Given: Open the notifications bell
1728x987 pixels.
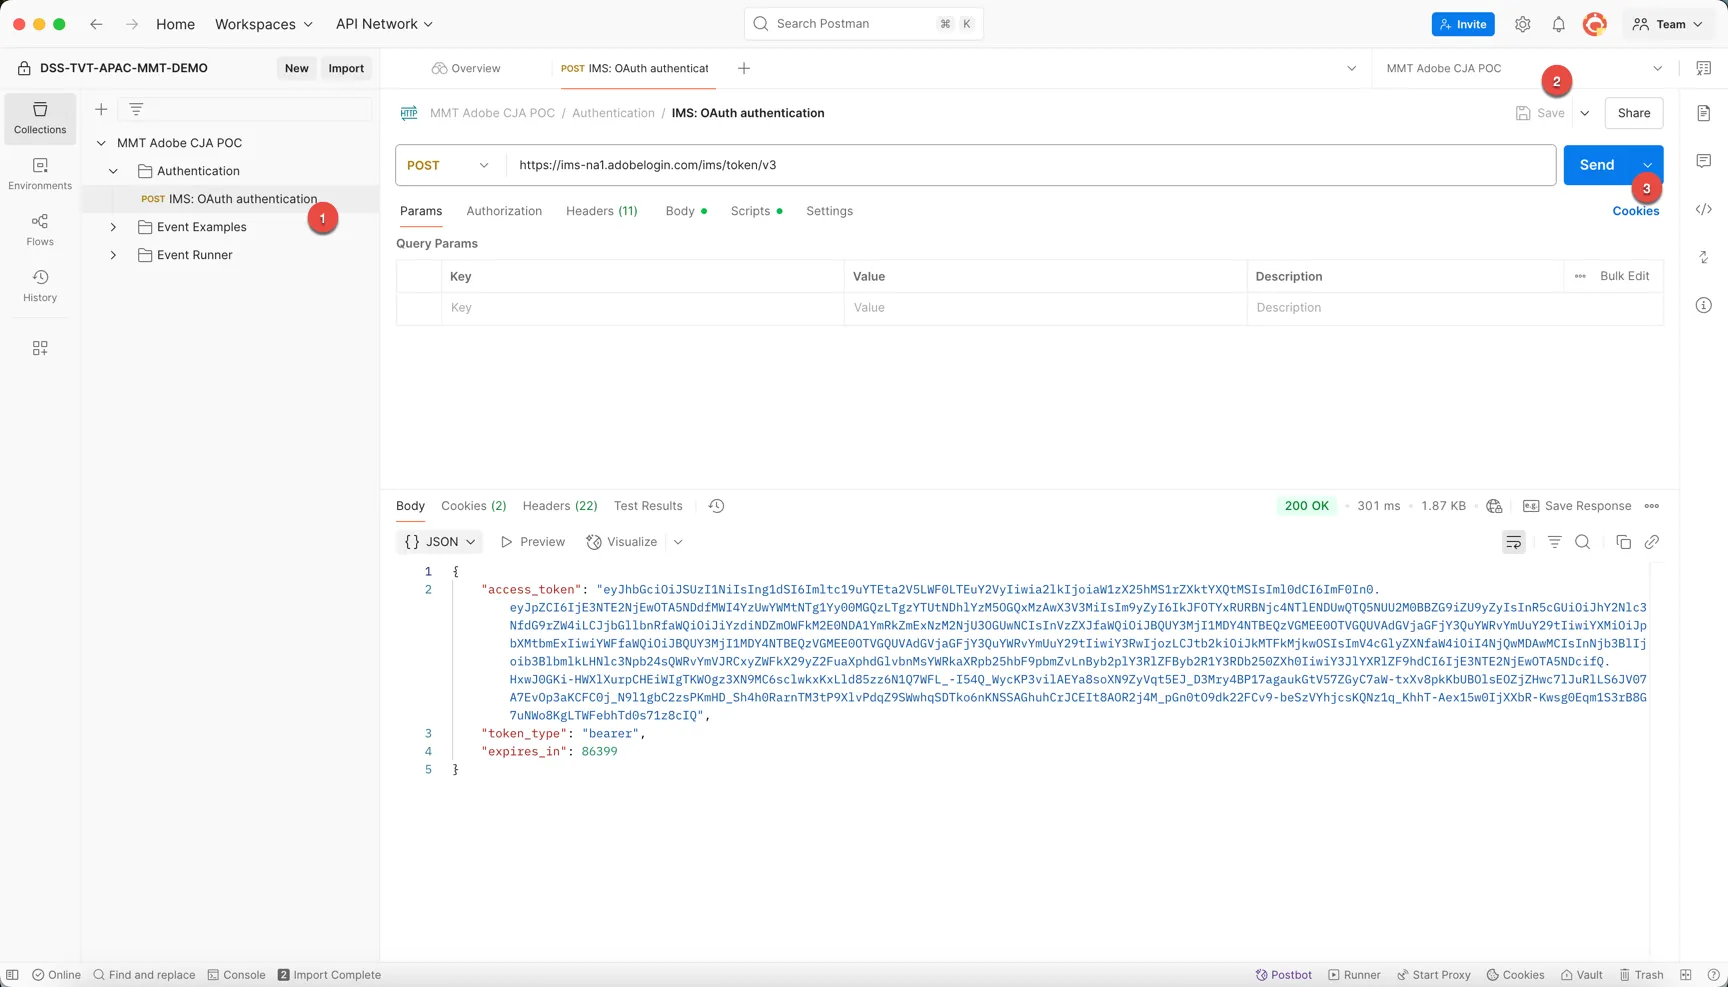Looking at the screenshot, I should (x=1558, y=24).
